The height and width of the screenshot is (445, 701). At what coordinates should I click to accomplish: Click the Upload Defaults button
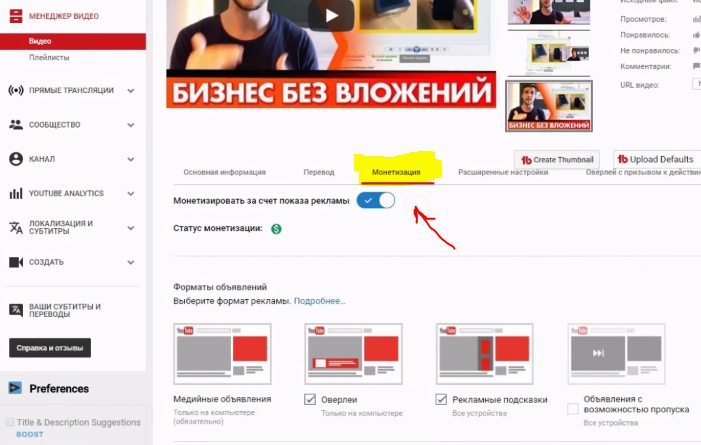pos(656,159)
